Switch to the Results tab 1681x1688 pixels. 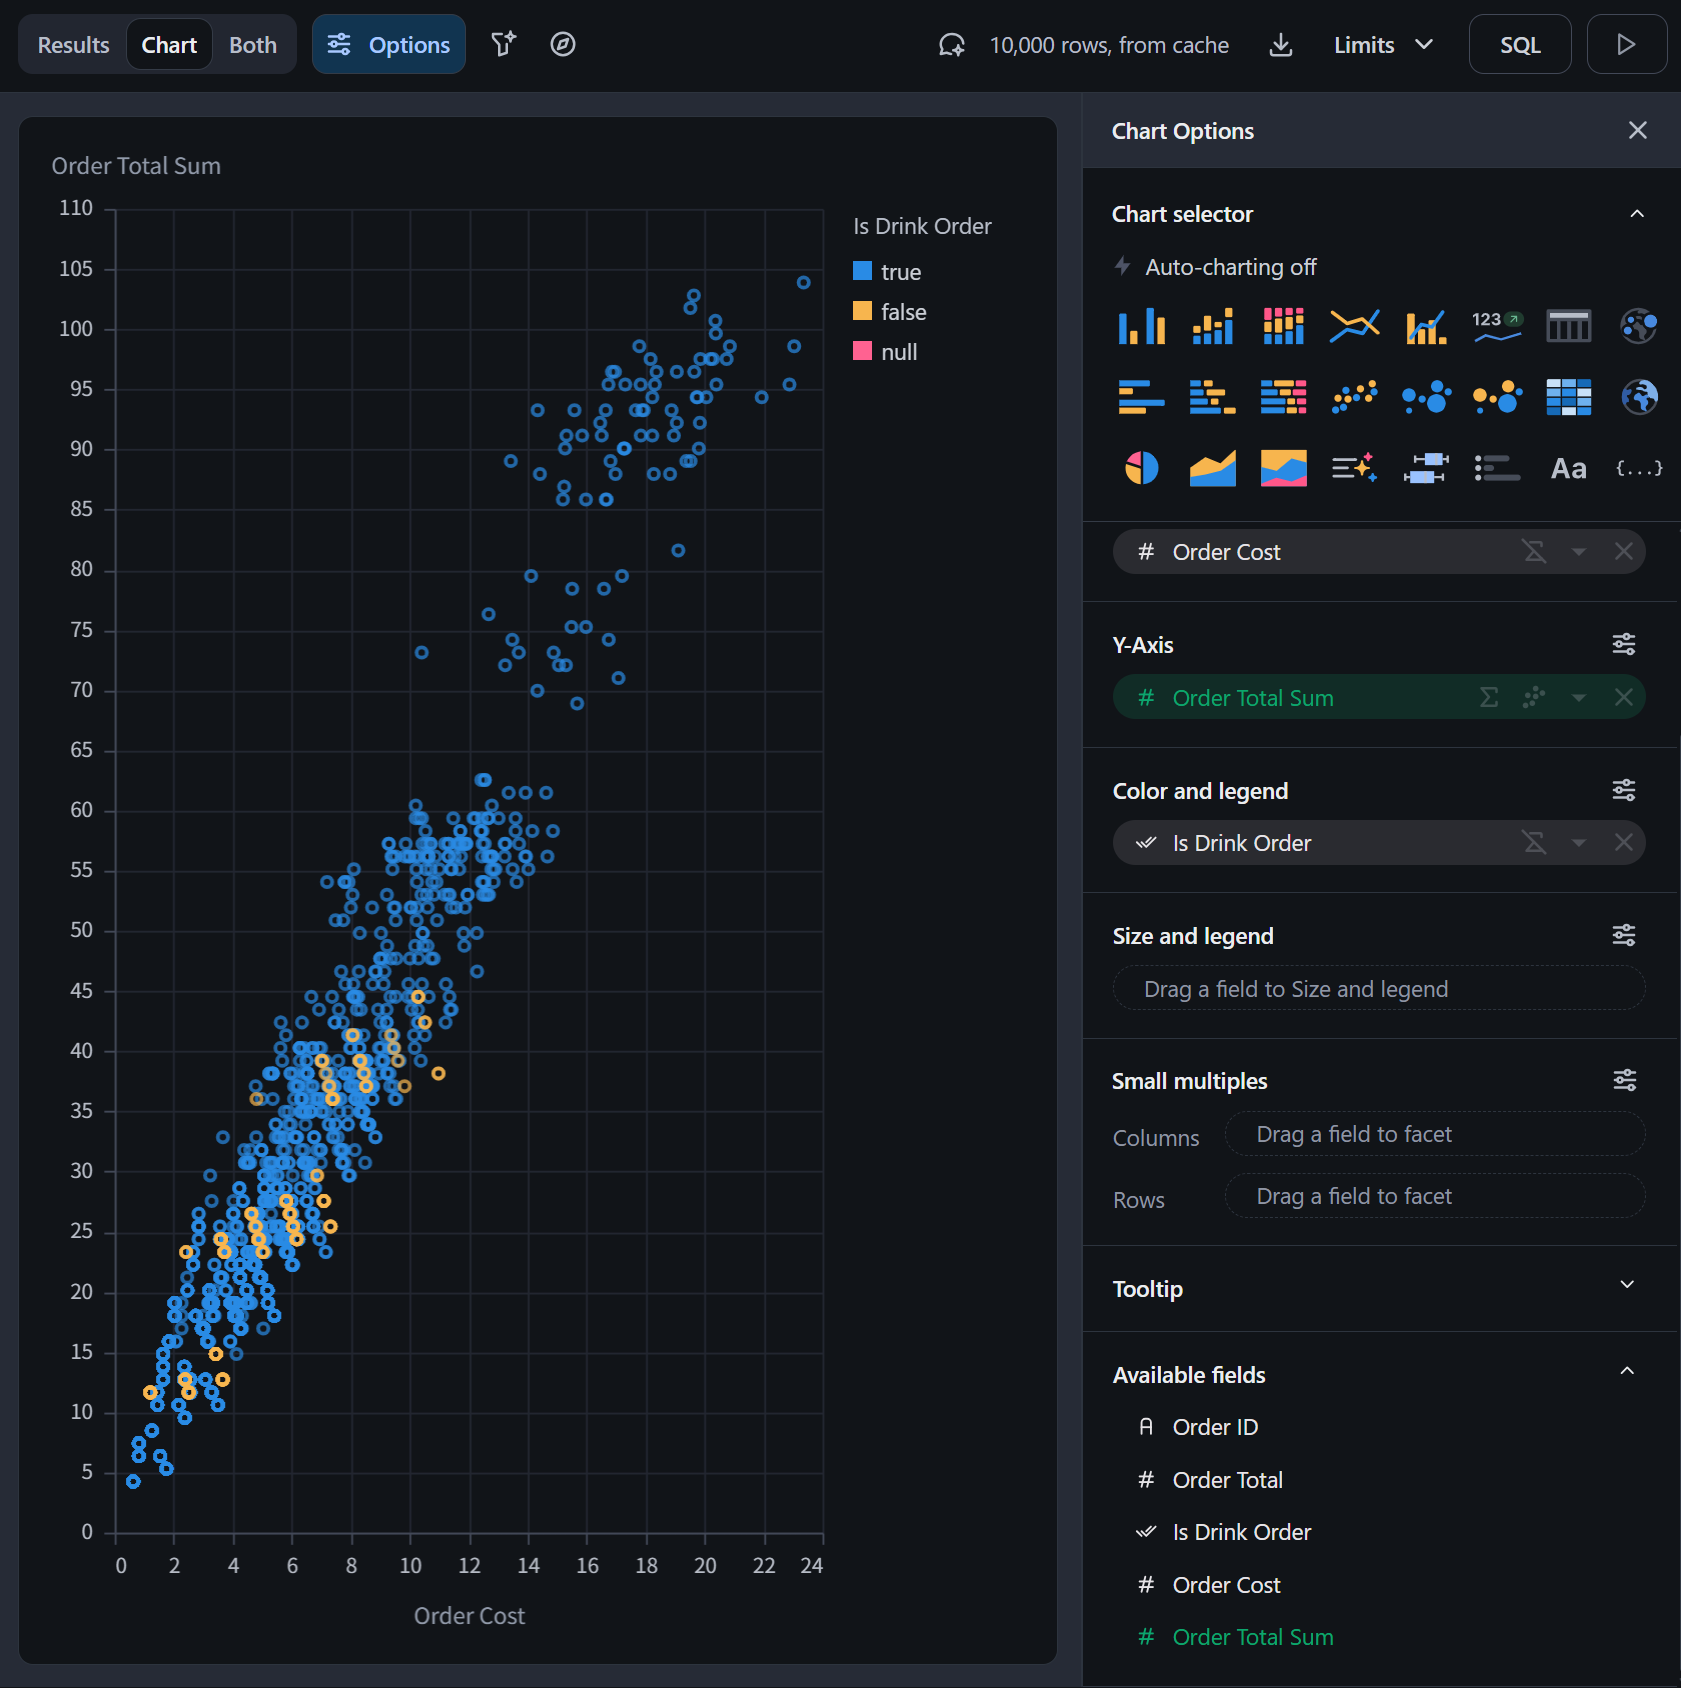(x=73, y=45)
